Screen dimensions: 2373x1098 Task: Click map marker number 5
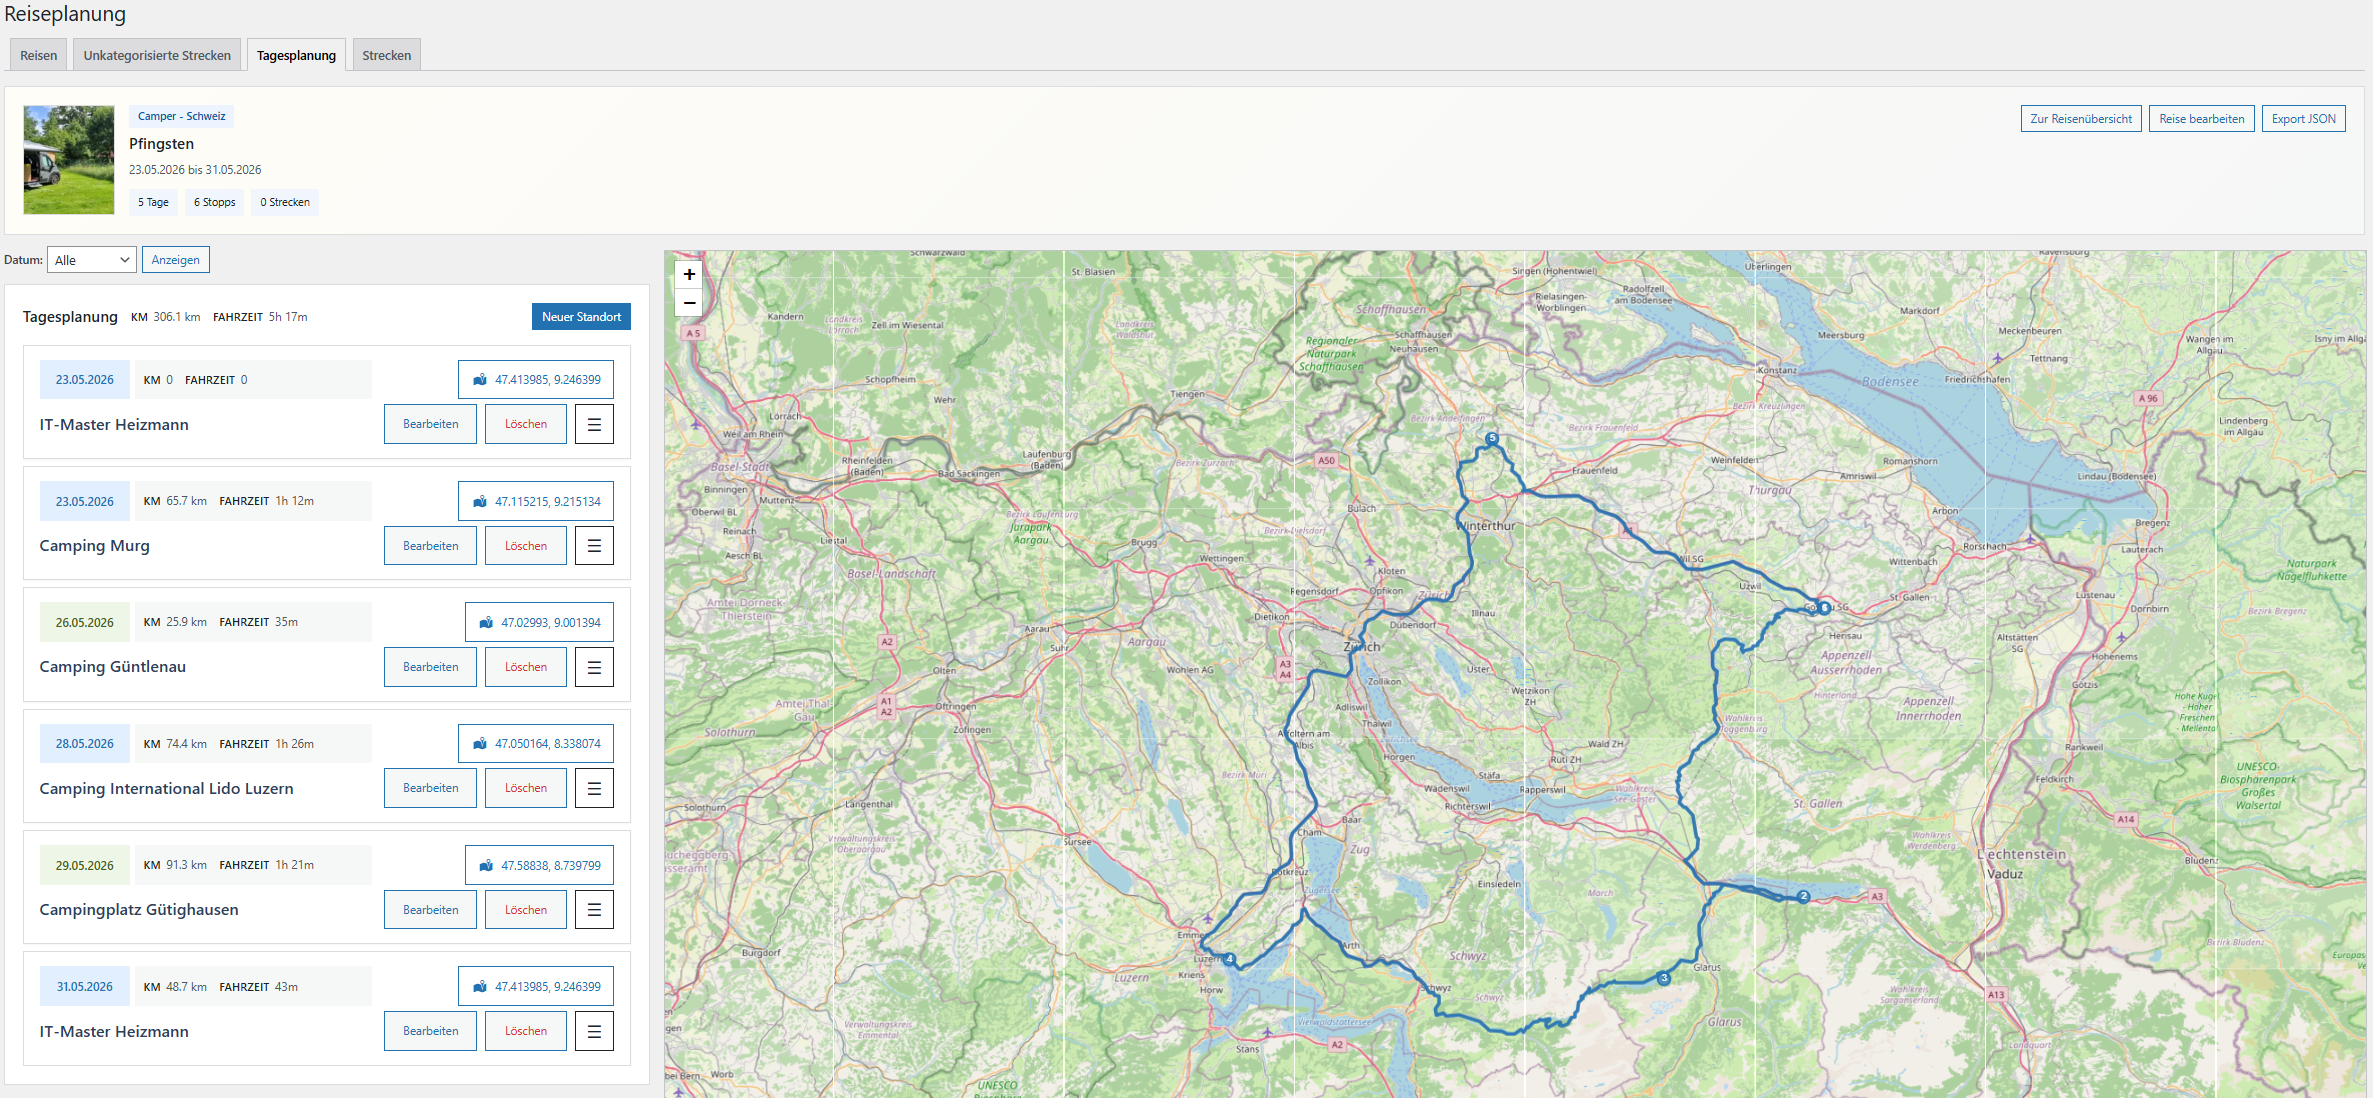1492,438
